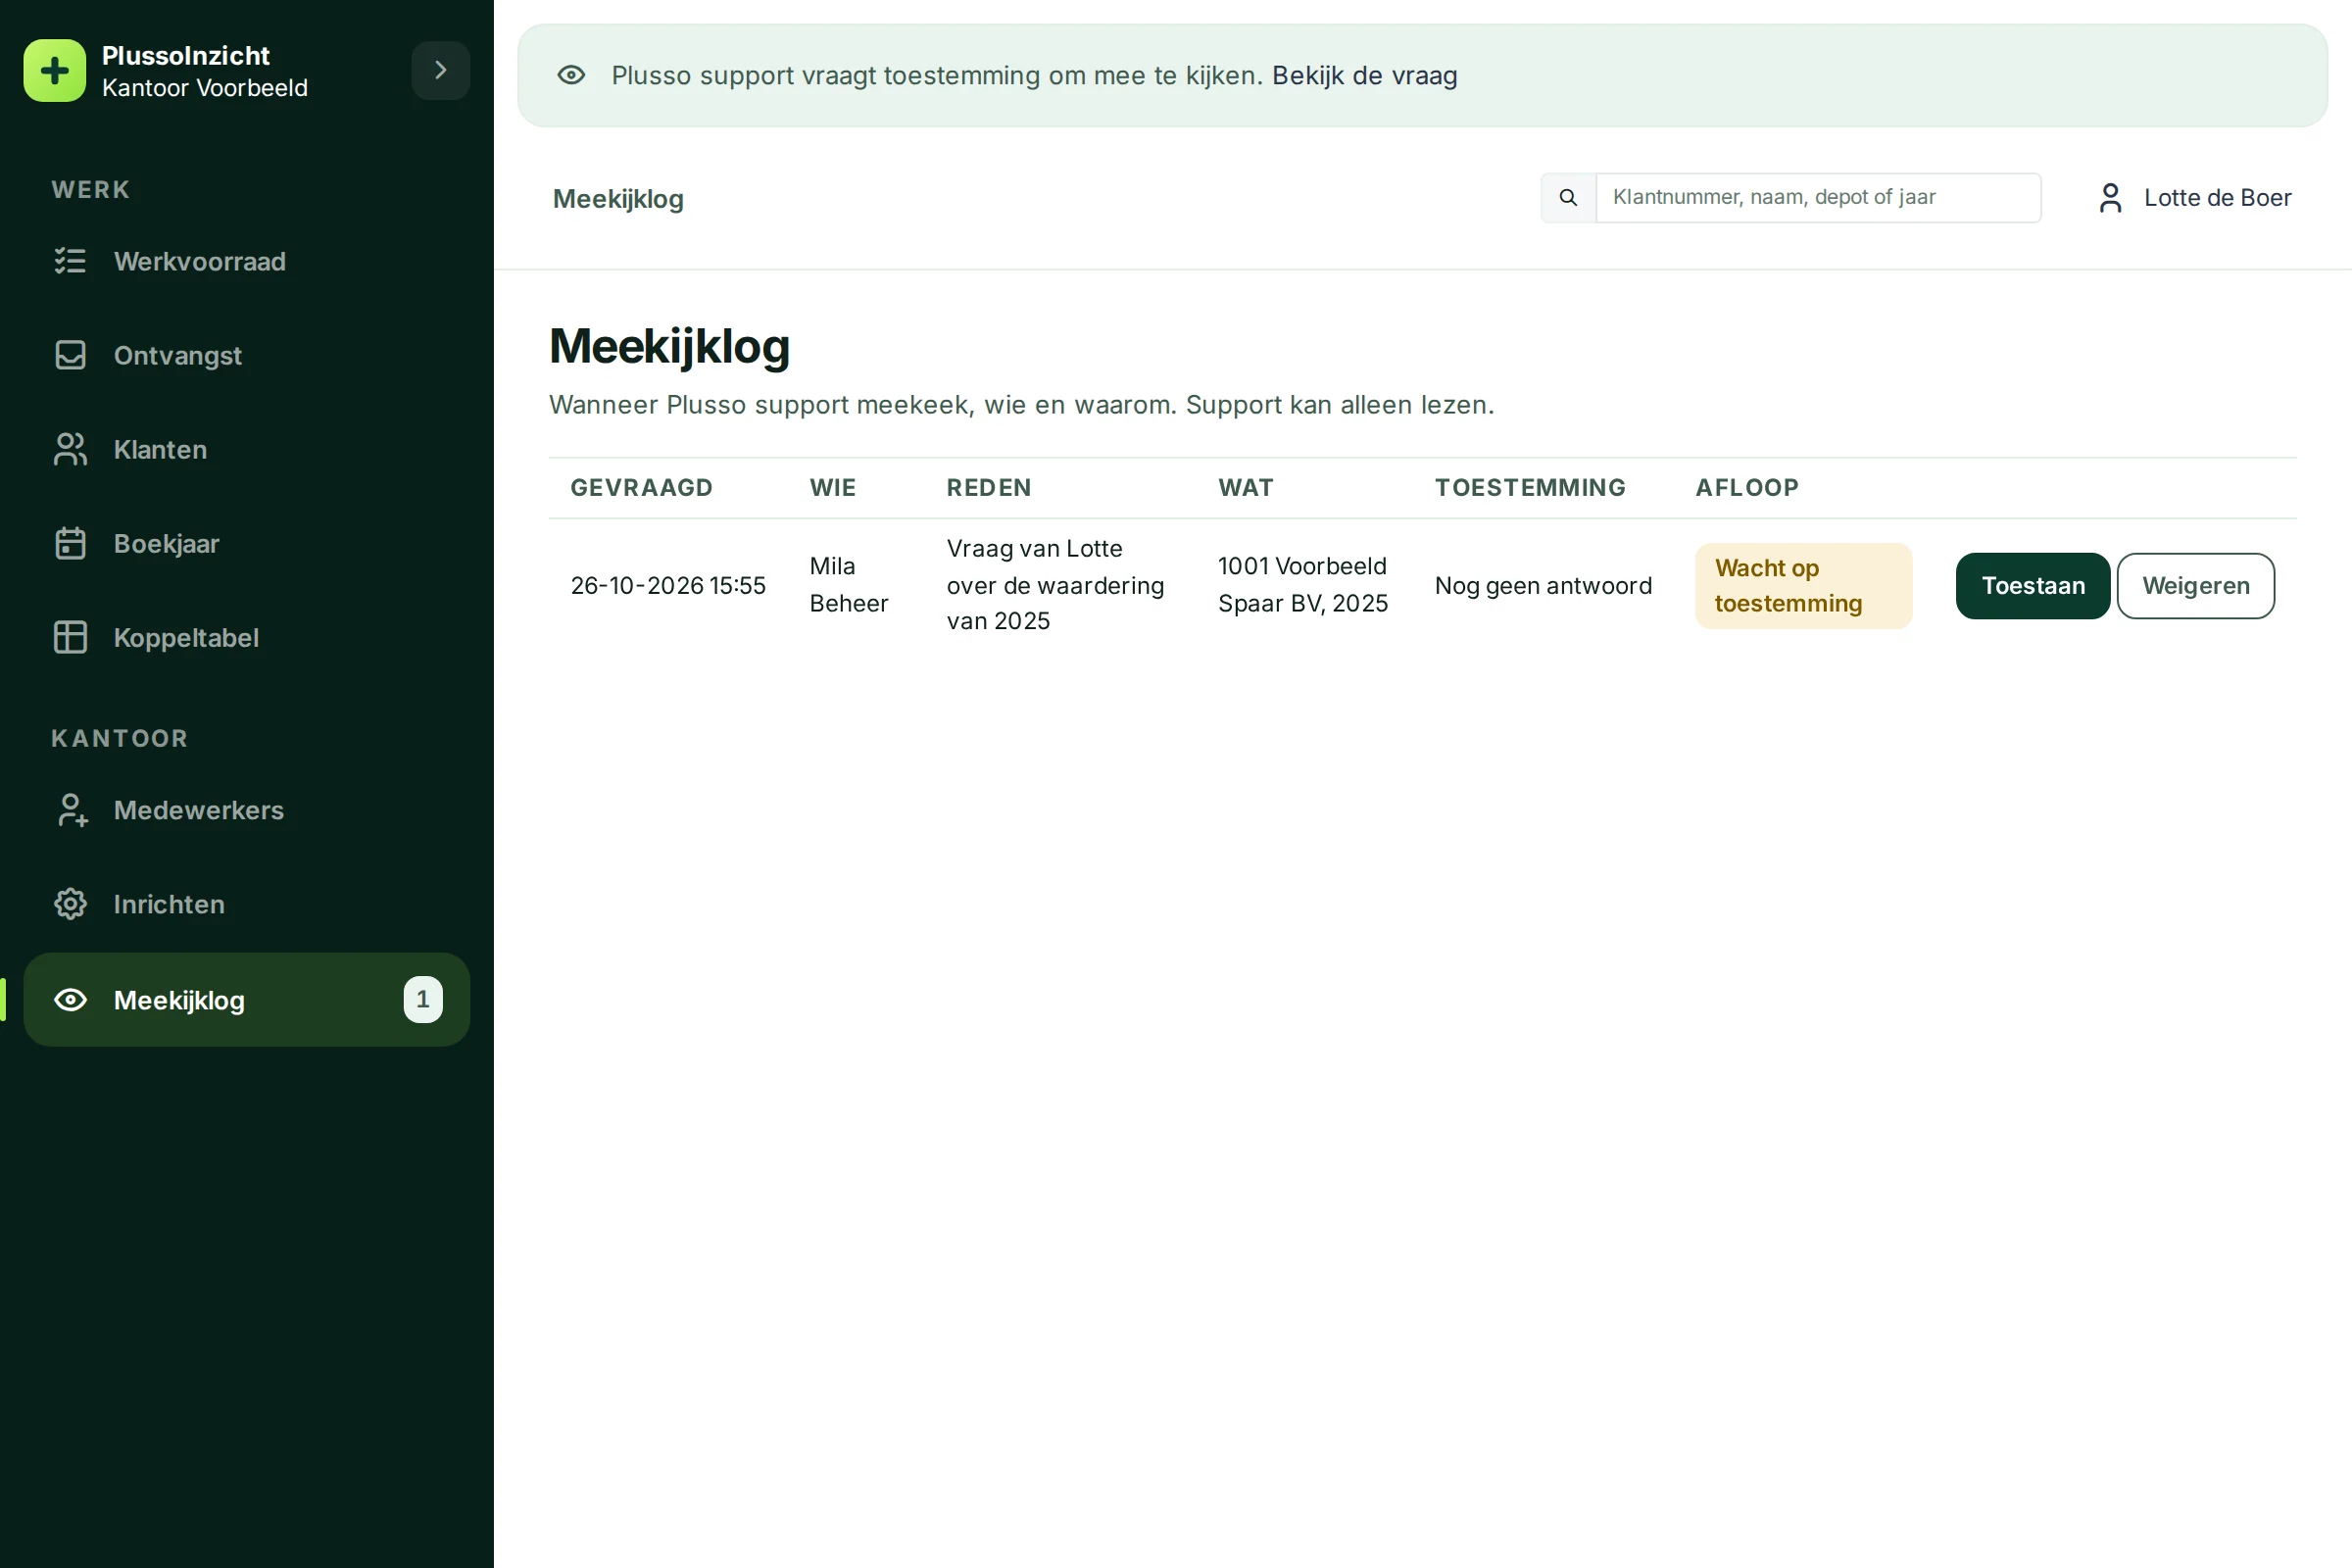
Task: Open the Ontvangst inbox section
Action: [247, 356]
